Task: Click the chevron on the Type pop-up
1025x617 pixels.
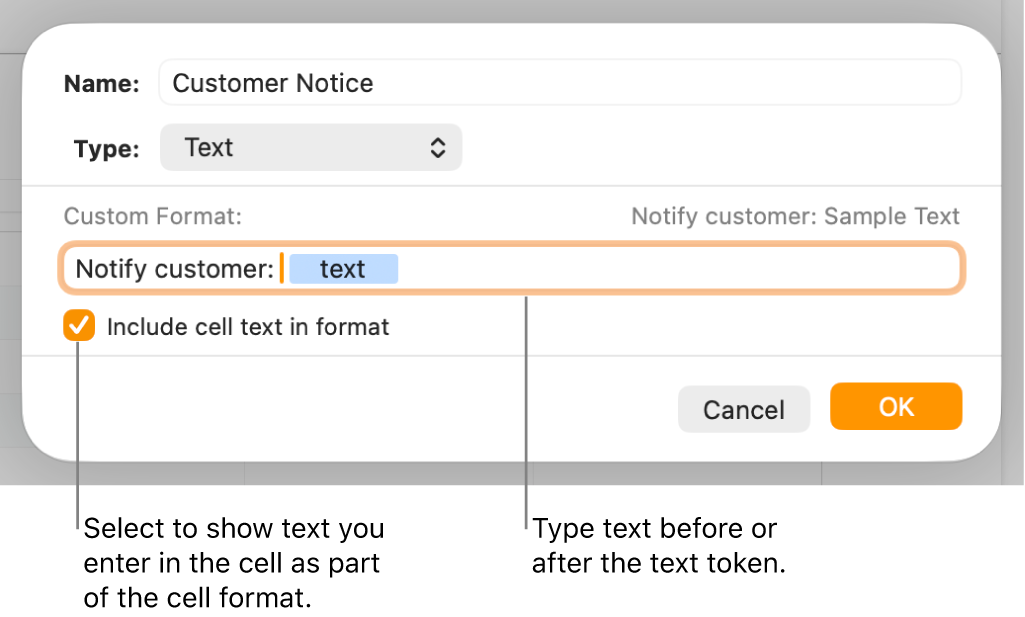Action: (x=438, y=147)
